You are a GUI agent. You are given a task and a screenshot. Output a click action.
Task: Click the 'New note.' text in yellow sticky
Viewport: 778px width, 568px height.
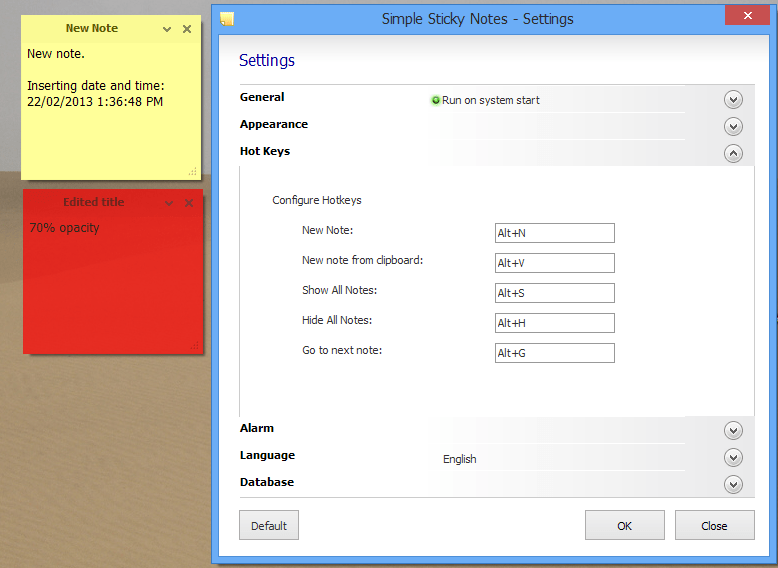(x=56, y=54)
